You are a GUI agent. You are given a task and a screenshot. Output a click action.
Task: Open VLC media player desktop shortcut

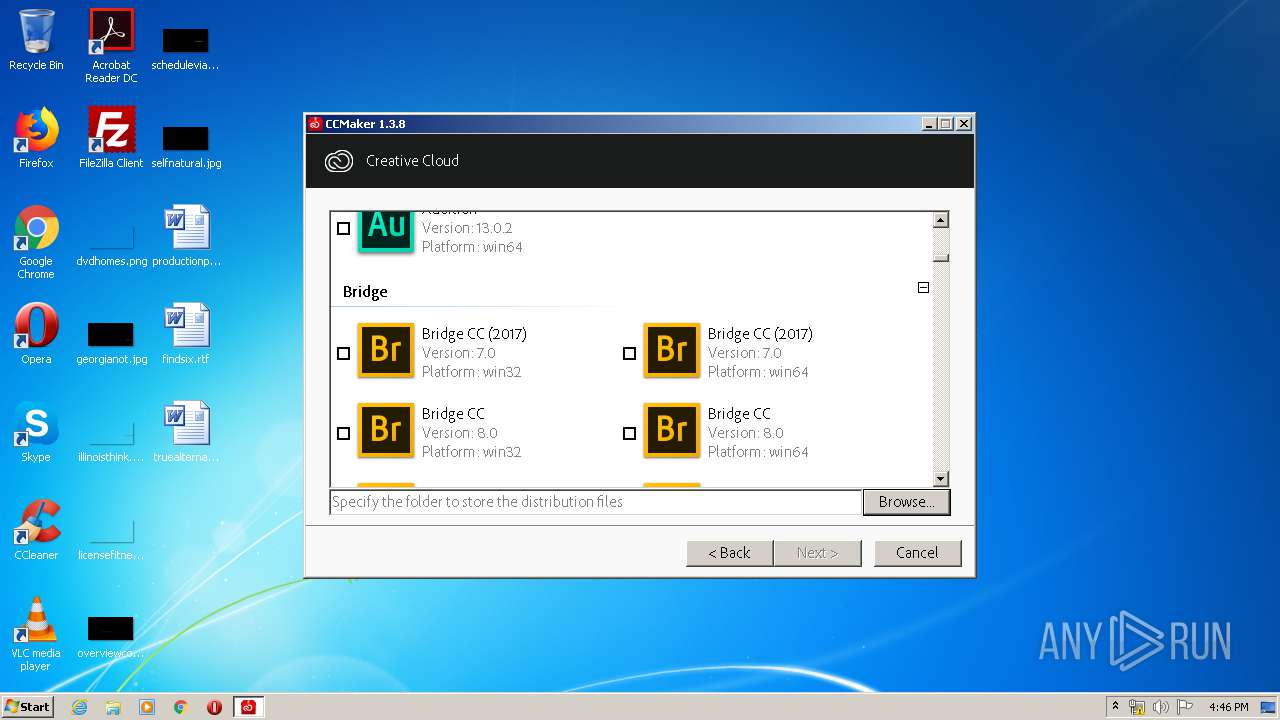click(x=36, y=634)
